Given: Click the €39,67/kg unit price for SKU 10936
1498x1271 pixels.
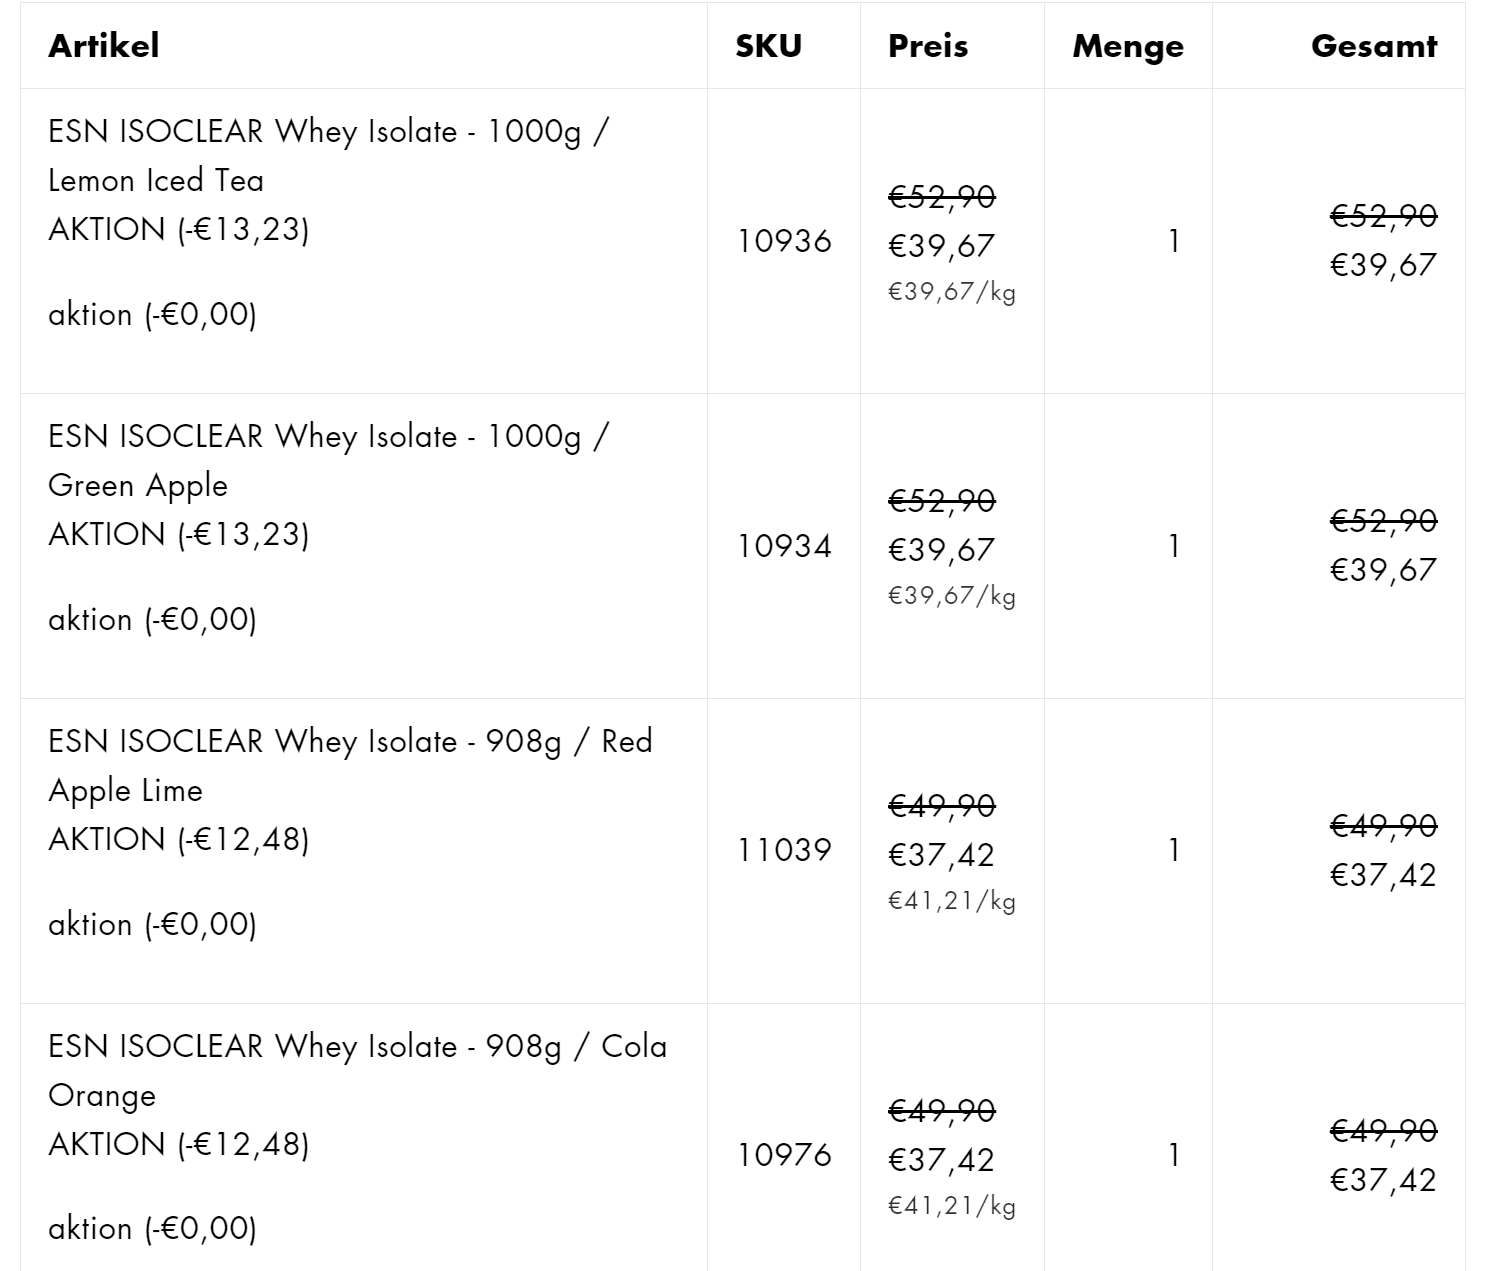Looking at the screenshot, I should (952, 292).
